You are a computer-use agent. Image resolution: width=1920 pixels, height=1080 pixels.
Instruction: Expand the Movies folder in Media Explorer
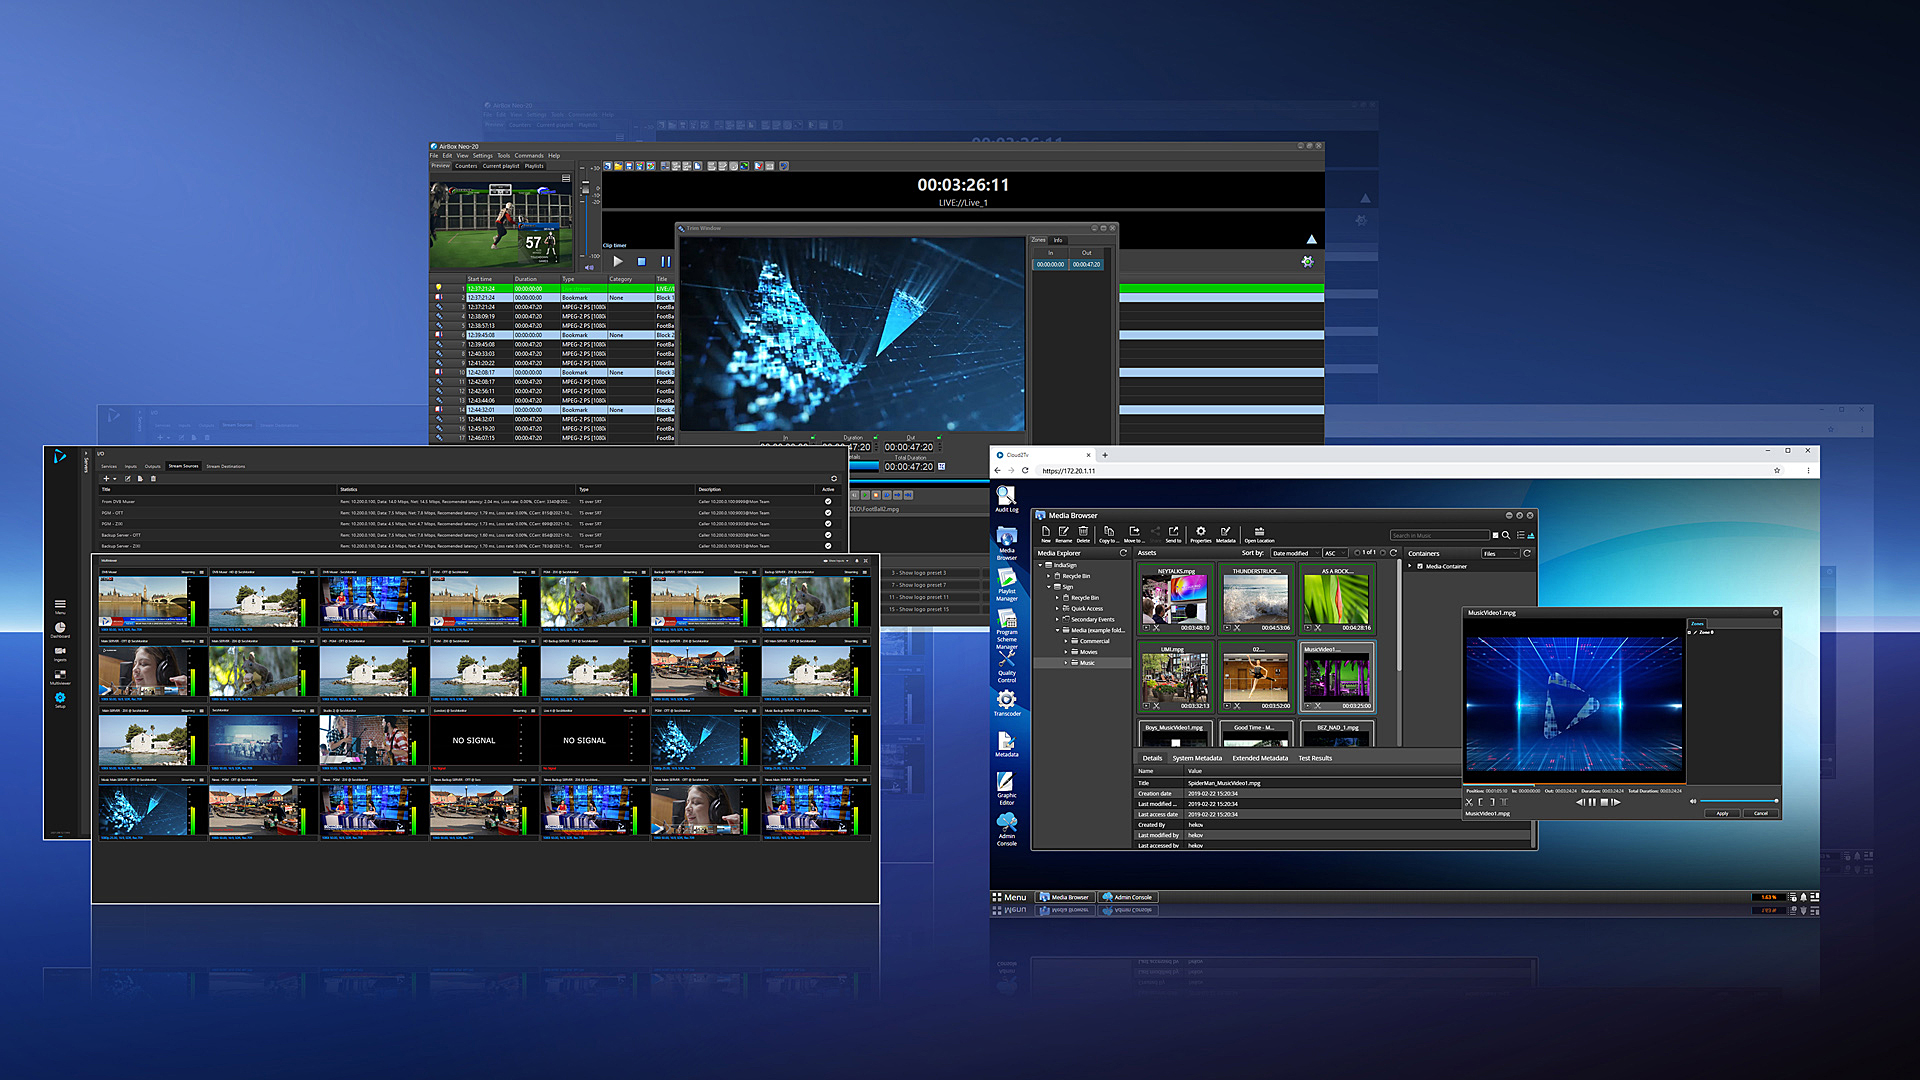pyautogui.click(x=1066, y=652)
